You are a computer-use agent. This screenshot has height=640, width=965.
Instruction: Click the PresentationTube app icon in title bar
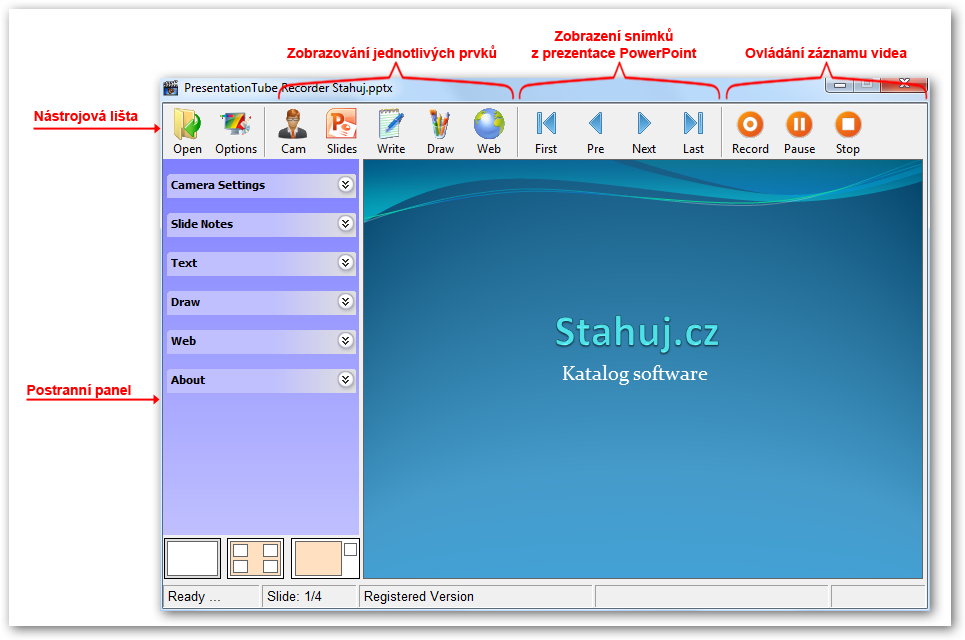[x=170, y=87]
